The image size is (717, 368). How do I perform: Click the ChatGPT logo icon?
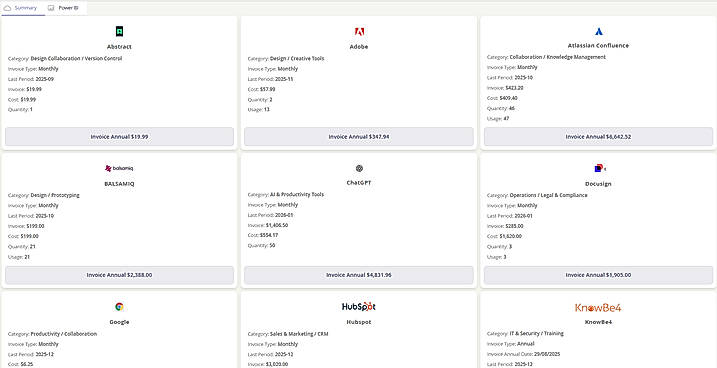pos(359,168)
